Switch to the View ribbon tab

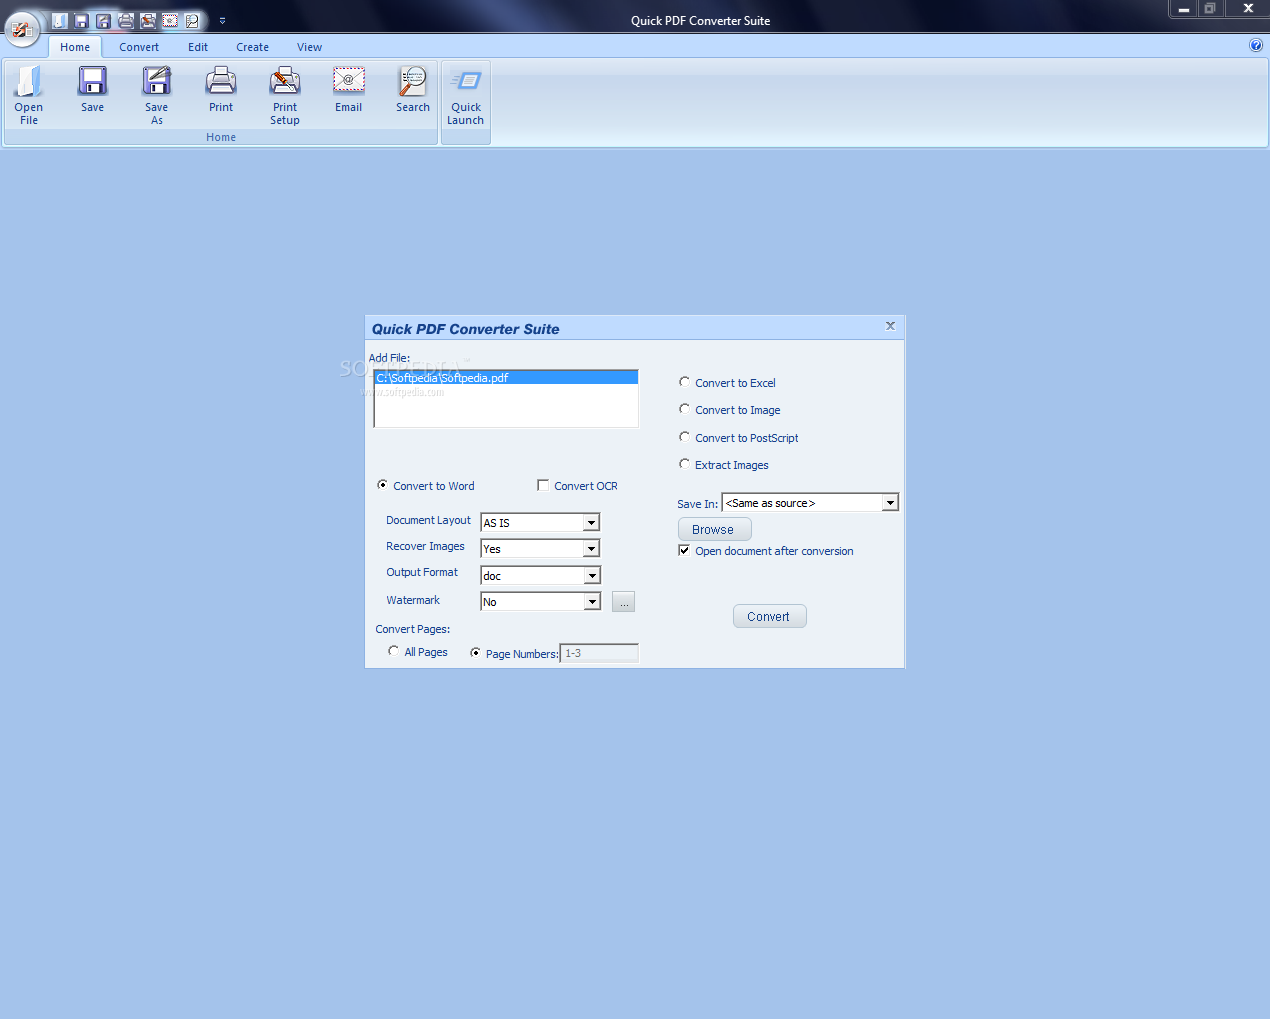pos(309,47)
